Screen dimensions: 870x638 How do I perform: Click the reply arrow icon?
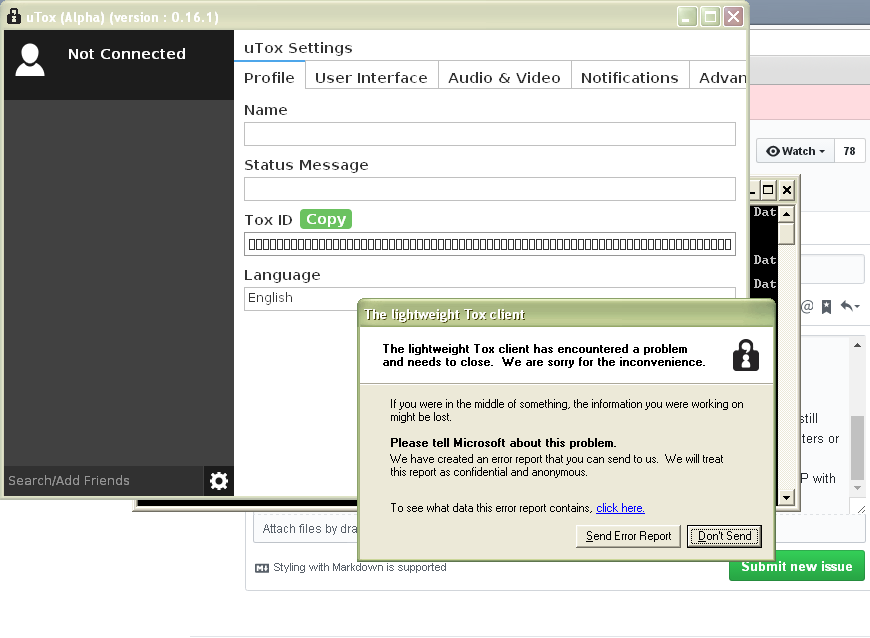pos(848,308)
